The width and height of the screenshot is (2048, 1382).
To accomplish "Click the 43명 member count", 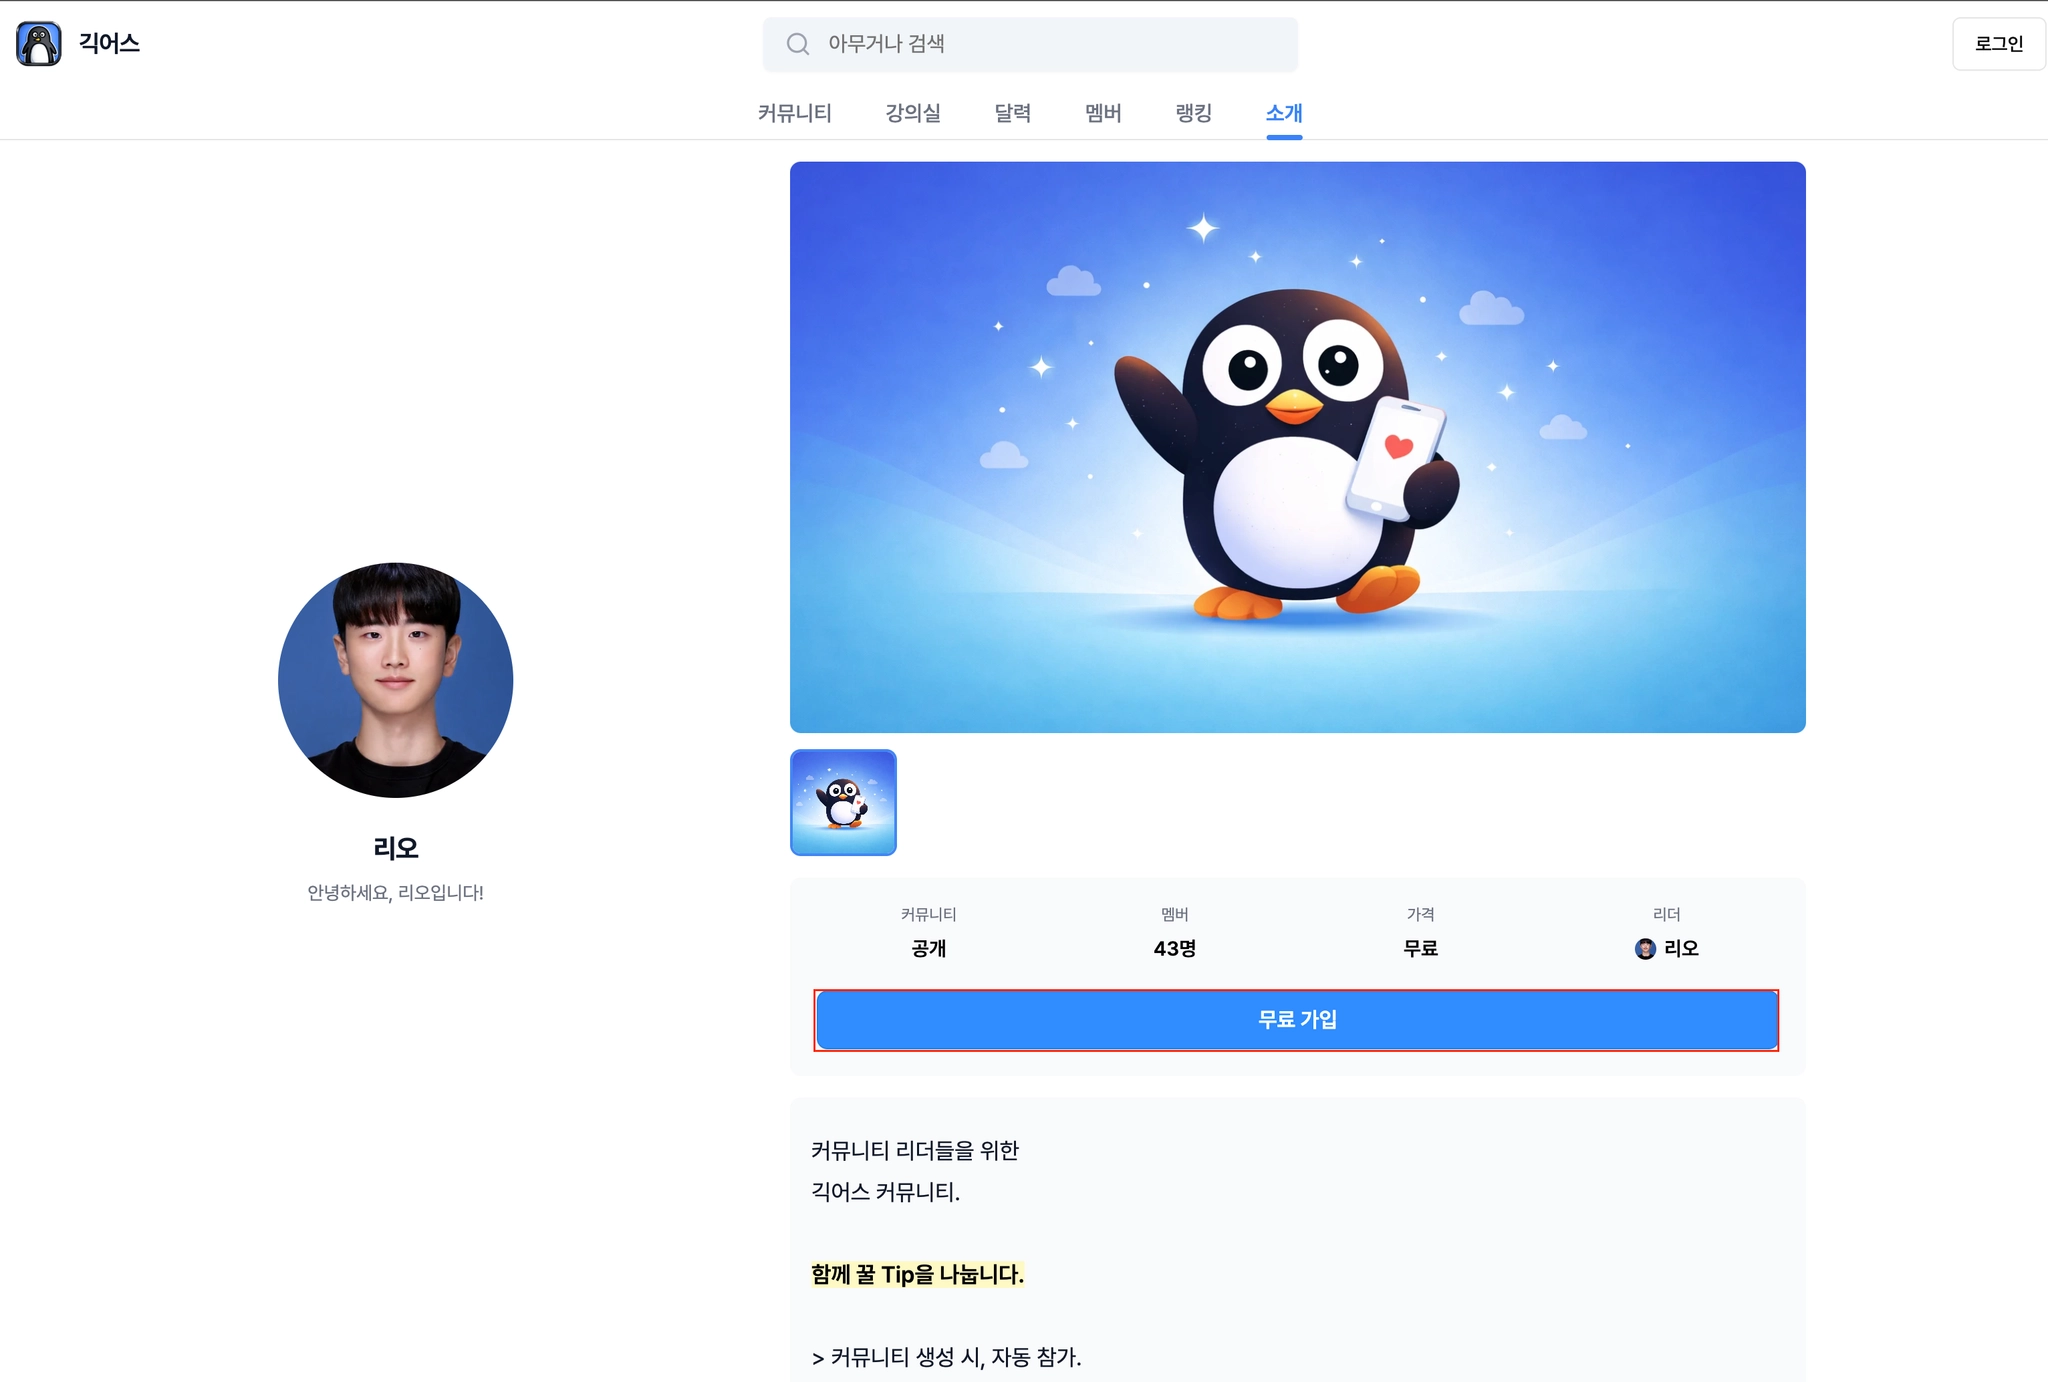I will [x=1174, y=948].
